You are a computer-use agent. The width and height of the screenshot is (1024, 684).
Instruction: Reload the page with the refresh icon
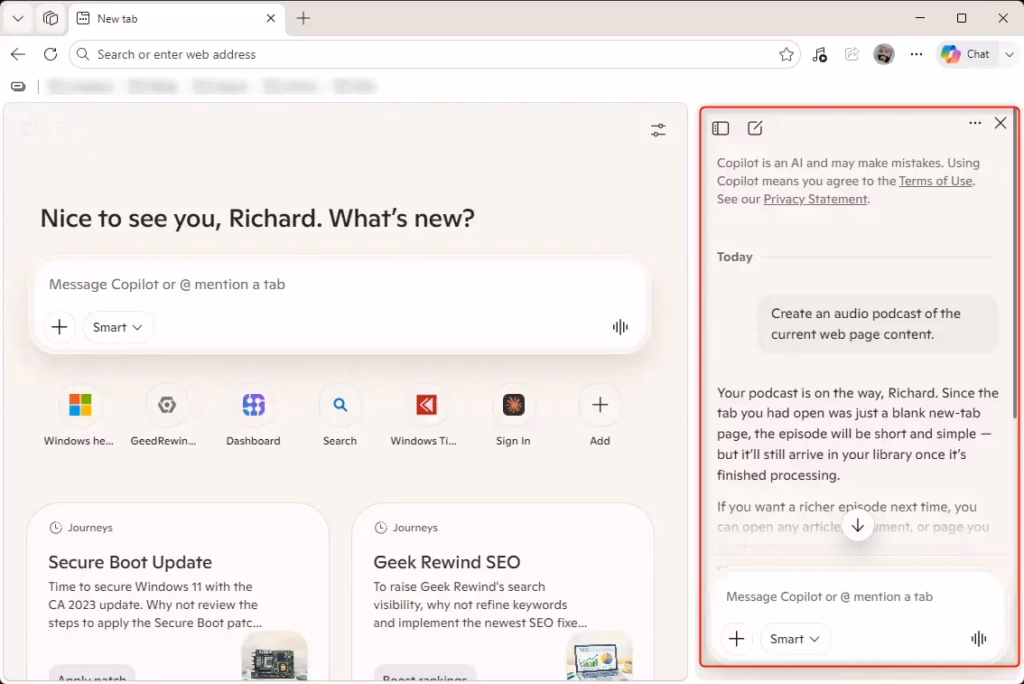coord(50,54)
